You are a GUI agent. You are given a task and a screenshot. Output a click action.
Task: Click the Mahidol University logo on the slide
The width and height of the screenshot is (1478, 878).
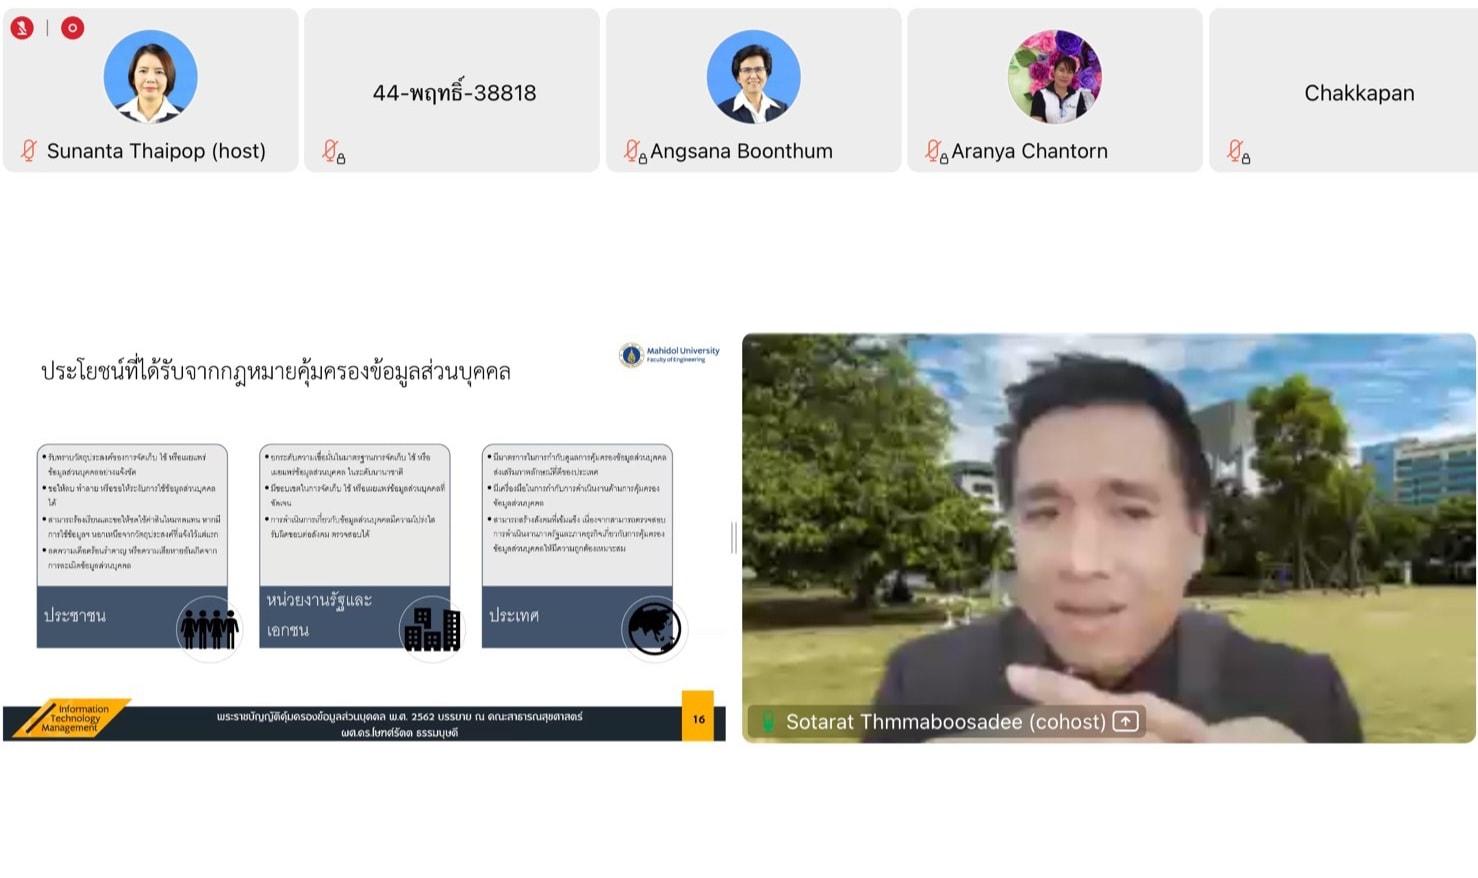click(x=669, y=355)
